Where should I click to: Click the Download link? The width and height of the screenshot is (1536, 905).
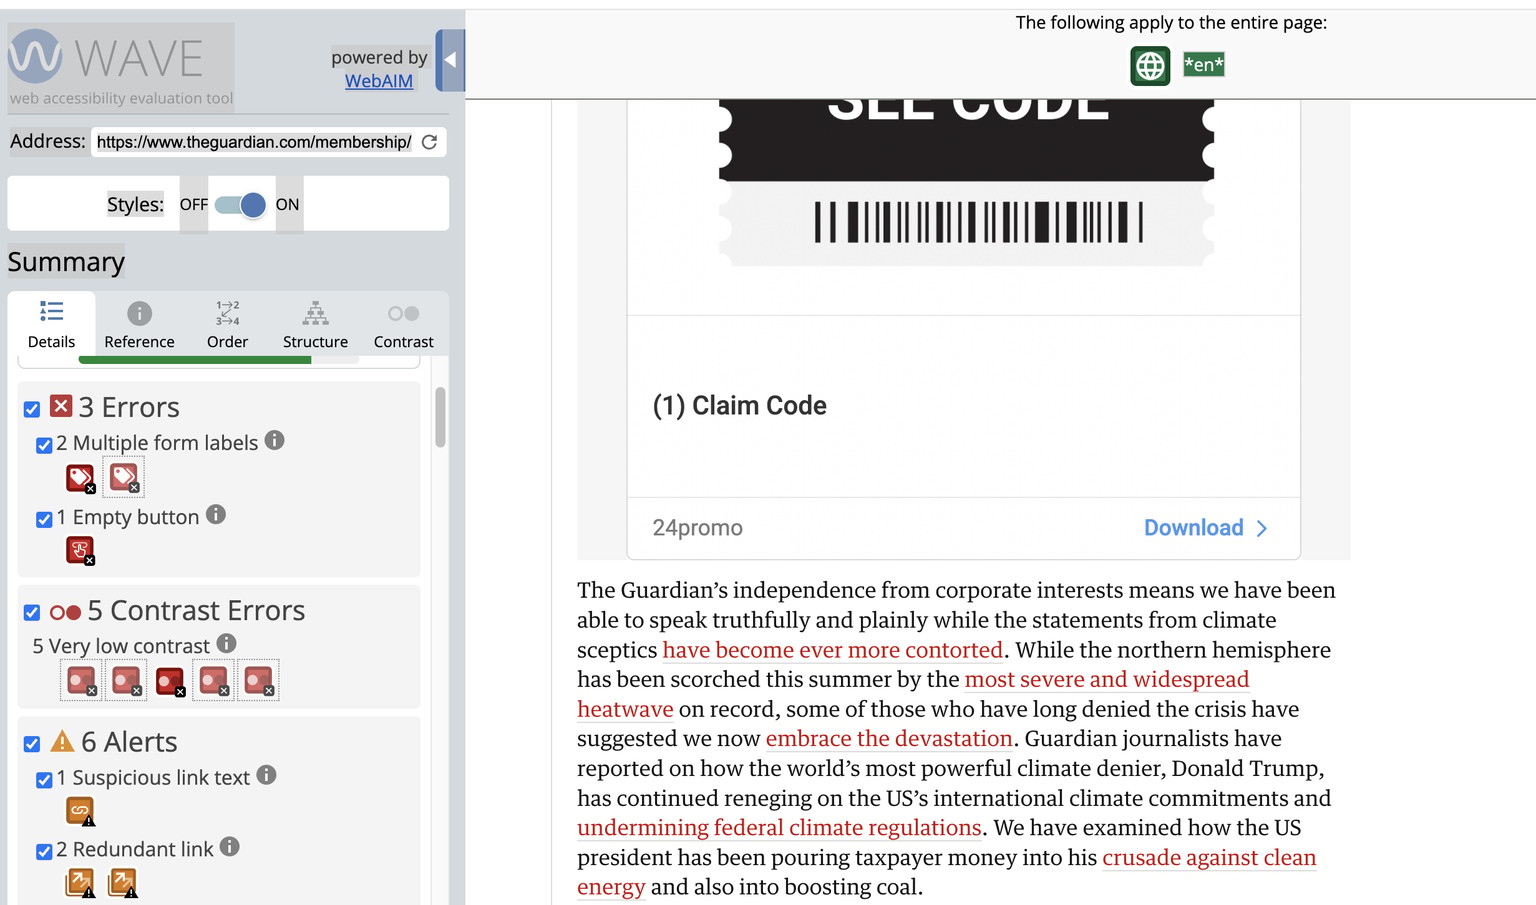(x=1193, y=528)
